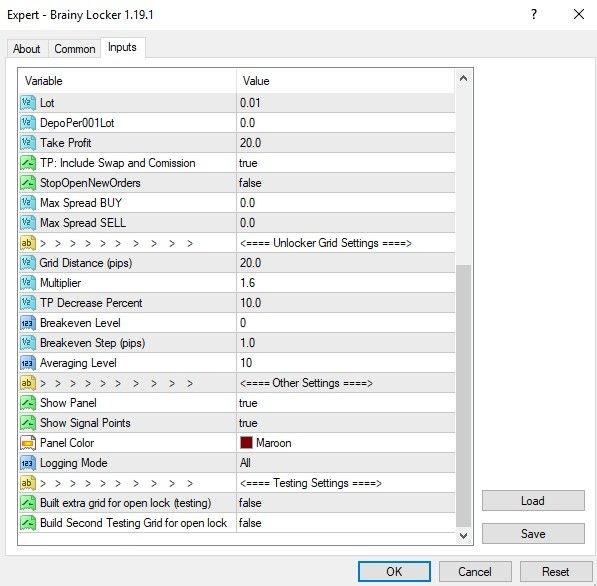Click the 123 icon beside Logging Mode
Image resolution: width=597 pixels, height=586 pixels.
pos(28,463)
